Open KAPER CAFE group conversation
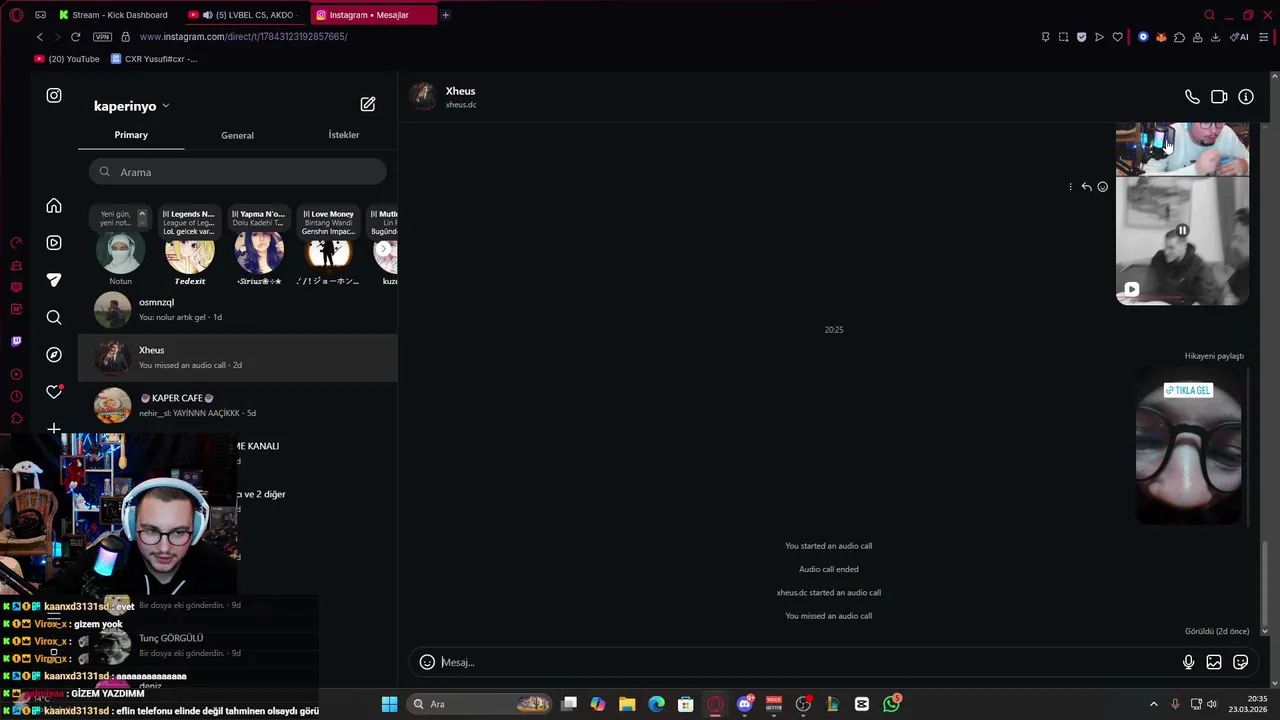1280x720 pixels. pos(238,405)
